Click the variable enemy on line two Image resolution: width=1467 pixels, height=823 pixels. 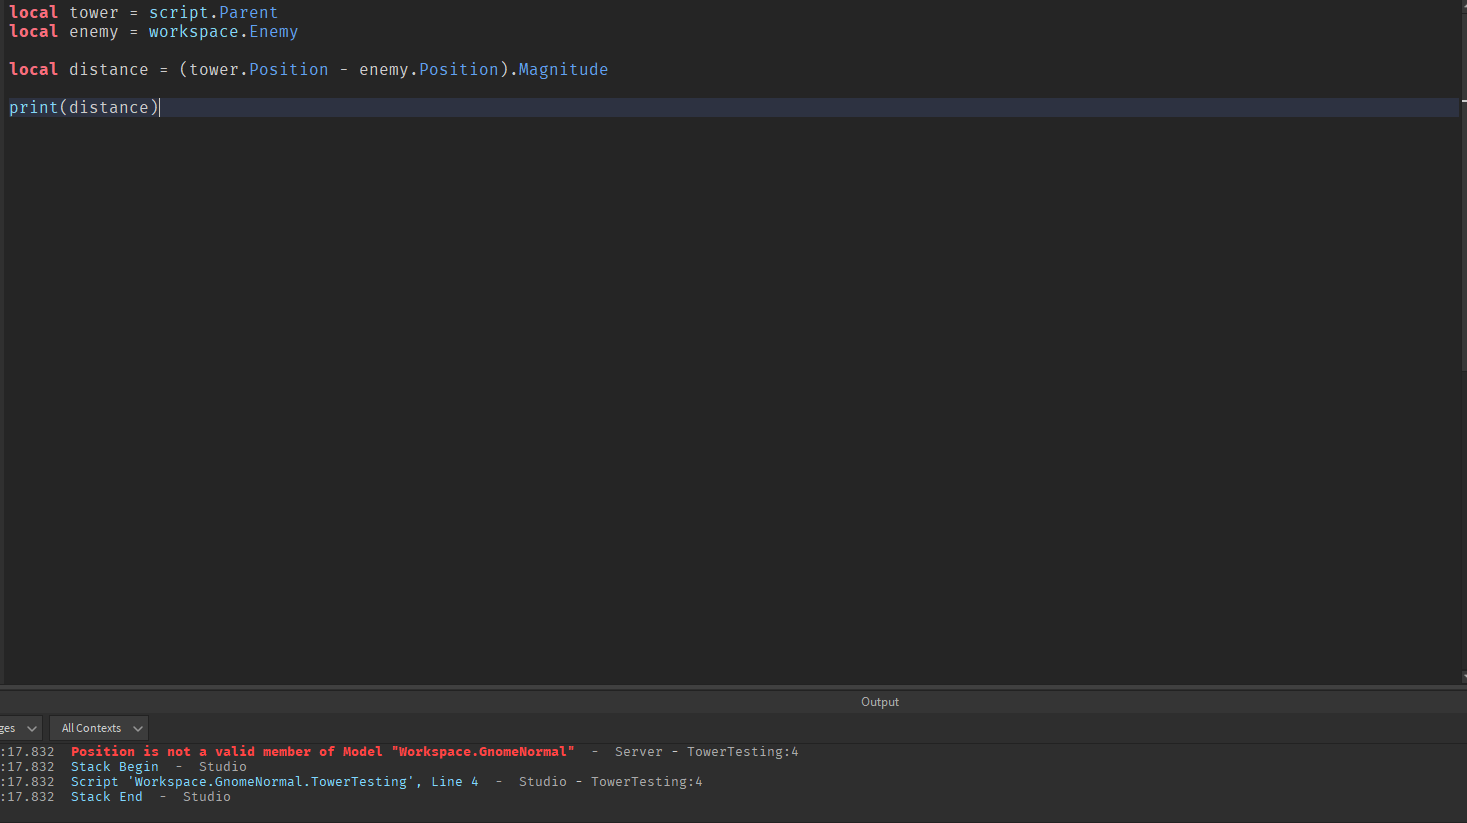pyautogui.click(x=93, y=31)
